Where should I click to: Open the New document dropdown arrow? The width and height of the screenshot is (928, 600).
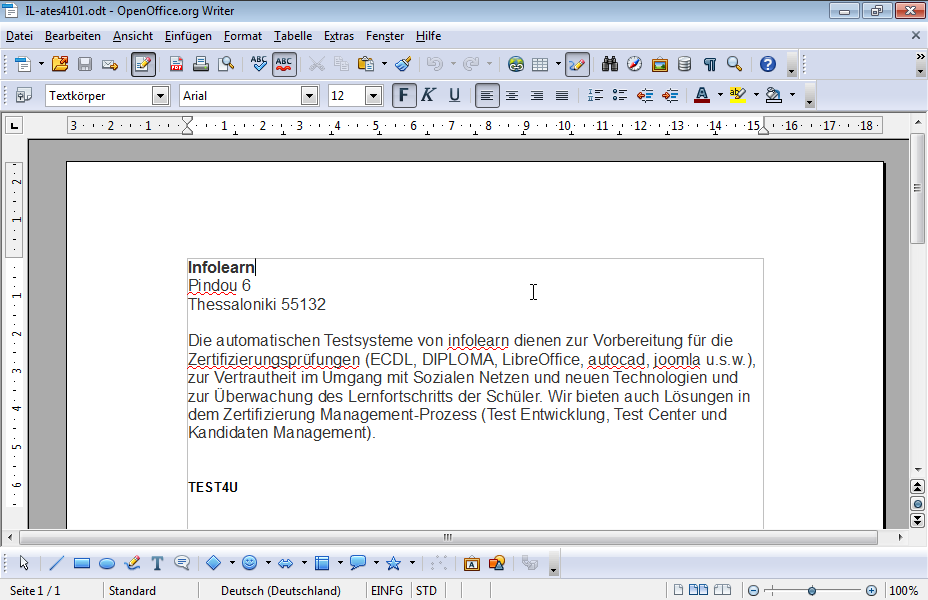pyautogui.click(x=41, y=63)
